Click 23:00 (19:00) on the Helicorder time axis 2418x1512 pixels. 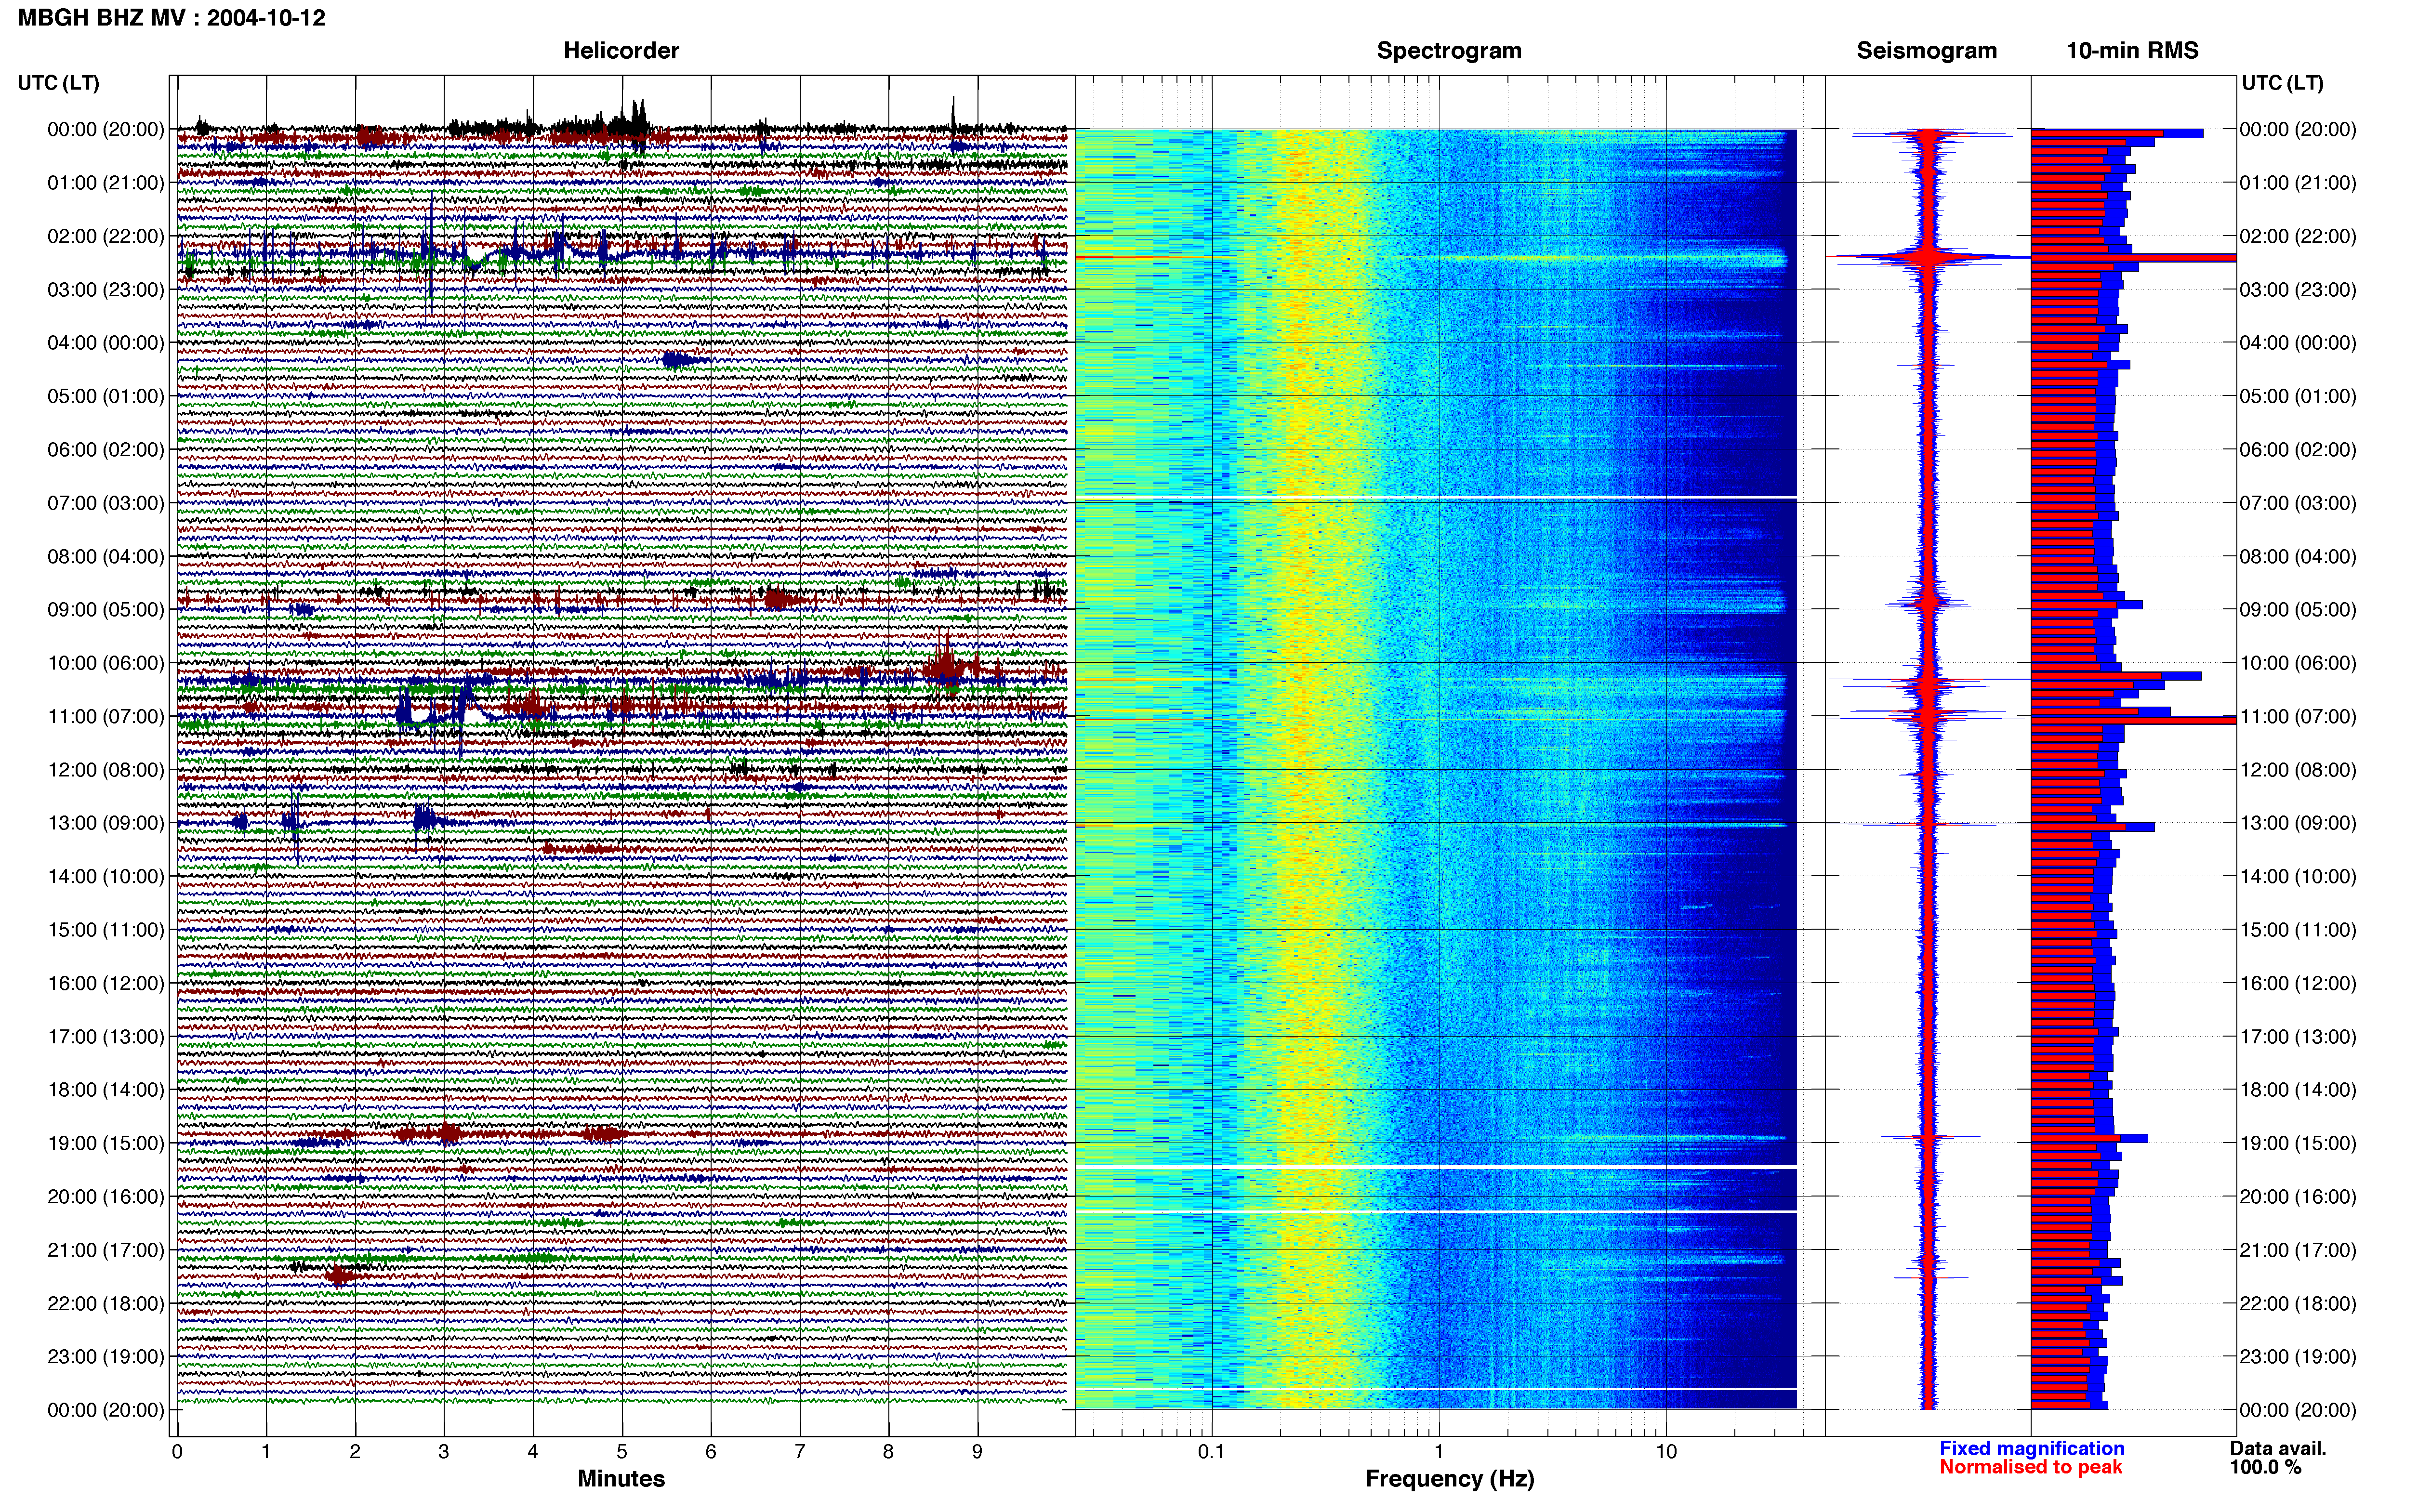tap(106, 1357)
